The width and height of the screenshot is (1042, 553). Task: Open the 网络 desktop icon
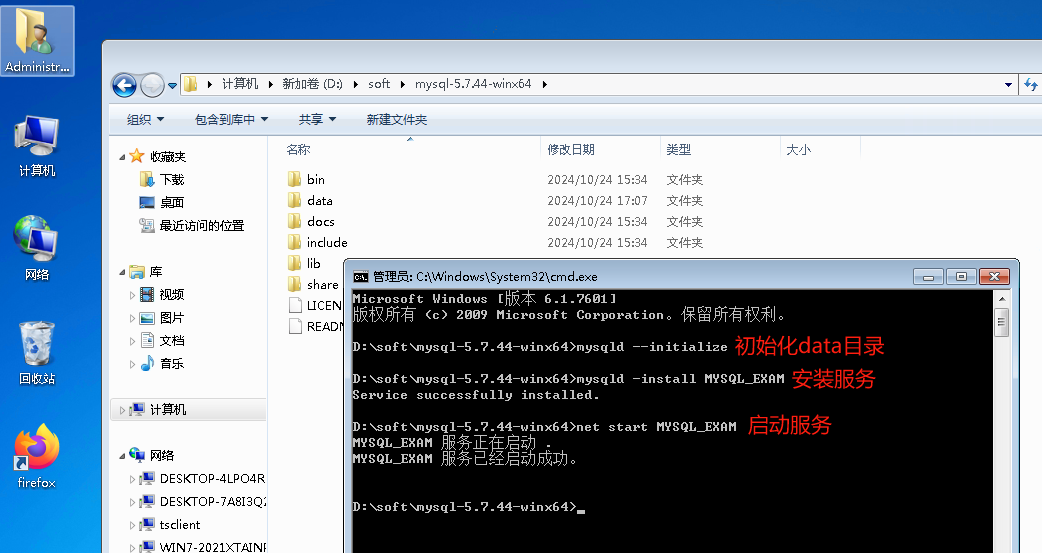[37, 248]
